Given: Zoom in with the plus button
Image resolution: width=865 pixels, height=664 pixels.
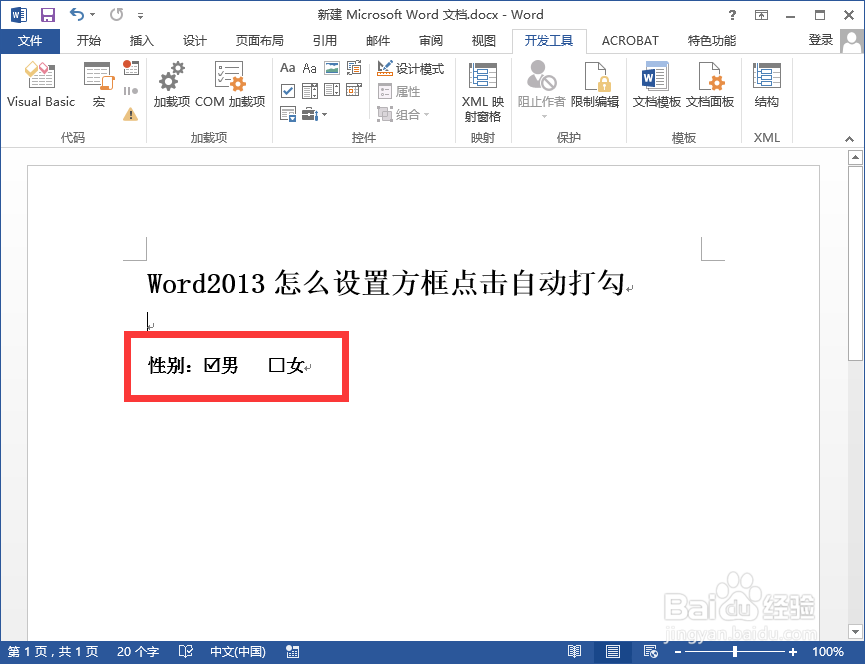Looking at the screenshot, I should pyautogui.click(x=793, y=652).
